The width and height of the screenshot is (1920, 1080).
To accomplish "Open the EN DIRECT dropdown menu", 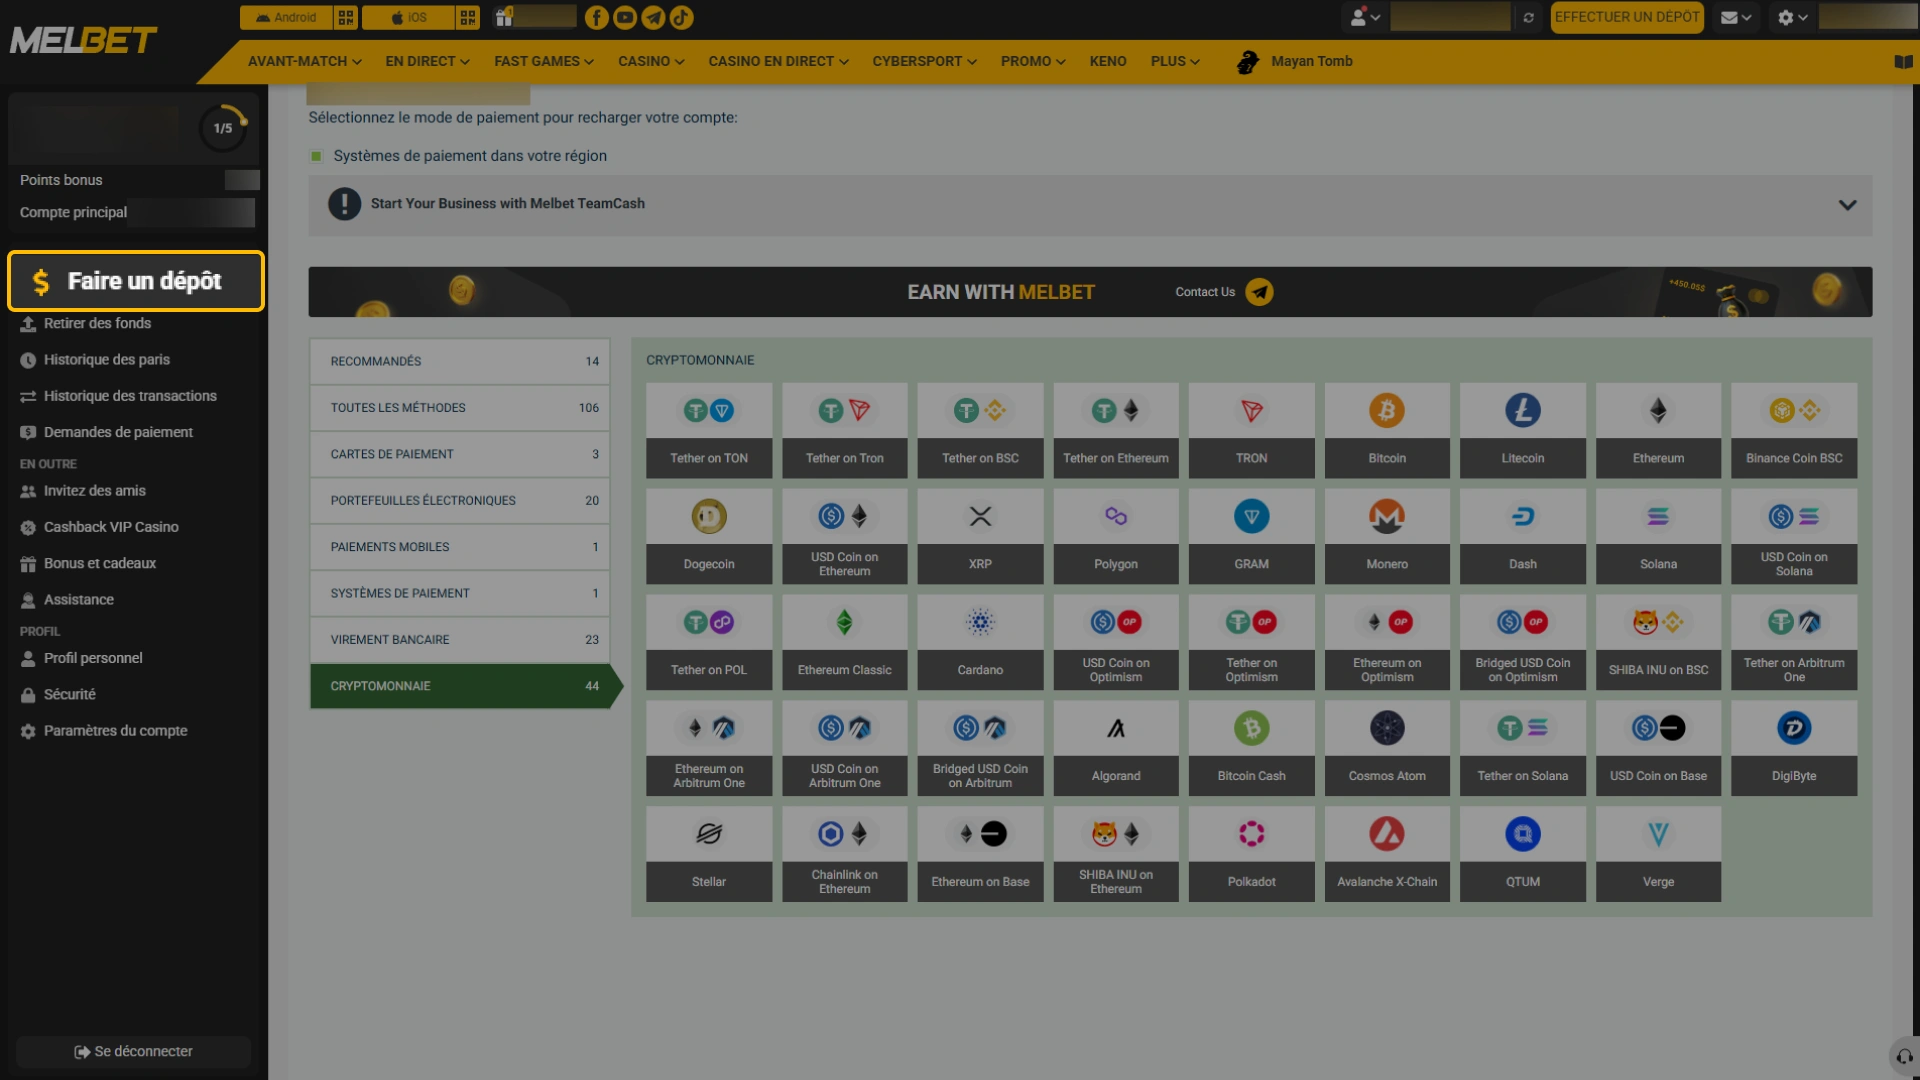I will [427, 61].
